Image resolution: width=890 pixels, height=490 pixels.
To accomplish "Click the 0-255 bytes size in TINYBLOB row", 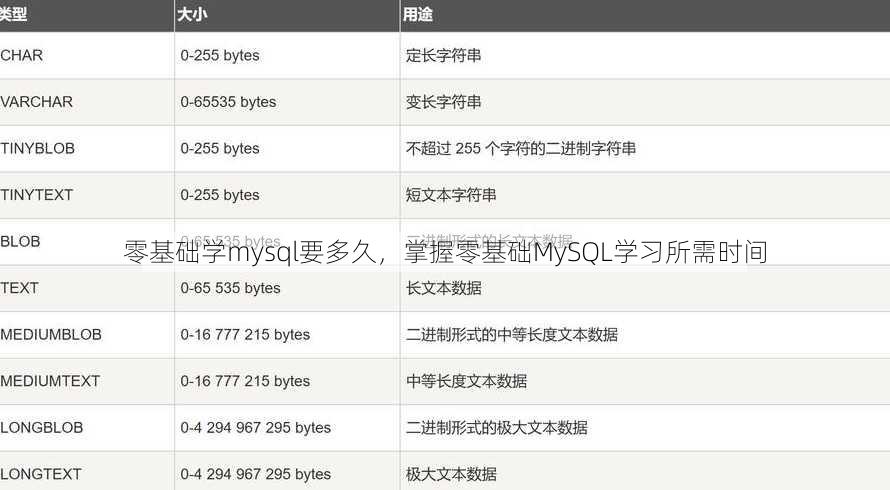I will (x=220, y=149).
